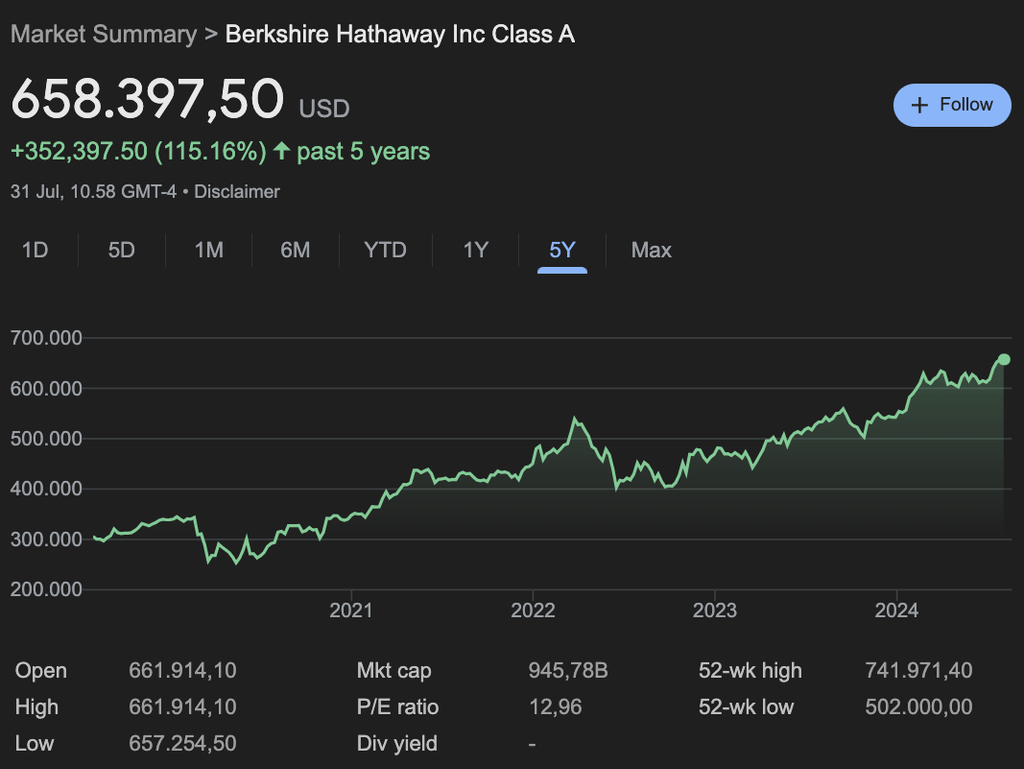Switch to the 5D chart tab
1024x769 pixels.
click(121, 250)
